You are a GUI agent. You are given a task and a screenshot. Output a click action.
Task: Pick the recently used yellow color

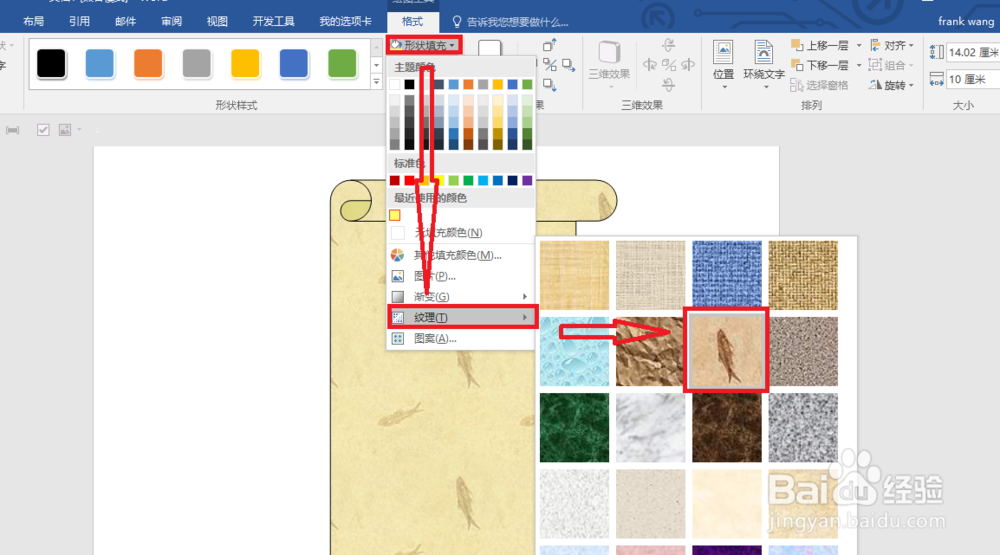coord(395,216)
